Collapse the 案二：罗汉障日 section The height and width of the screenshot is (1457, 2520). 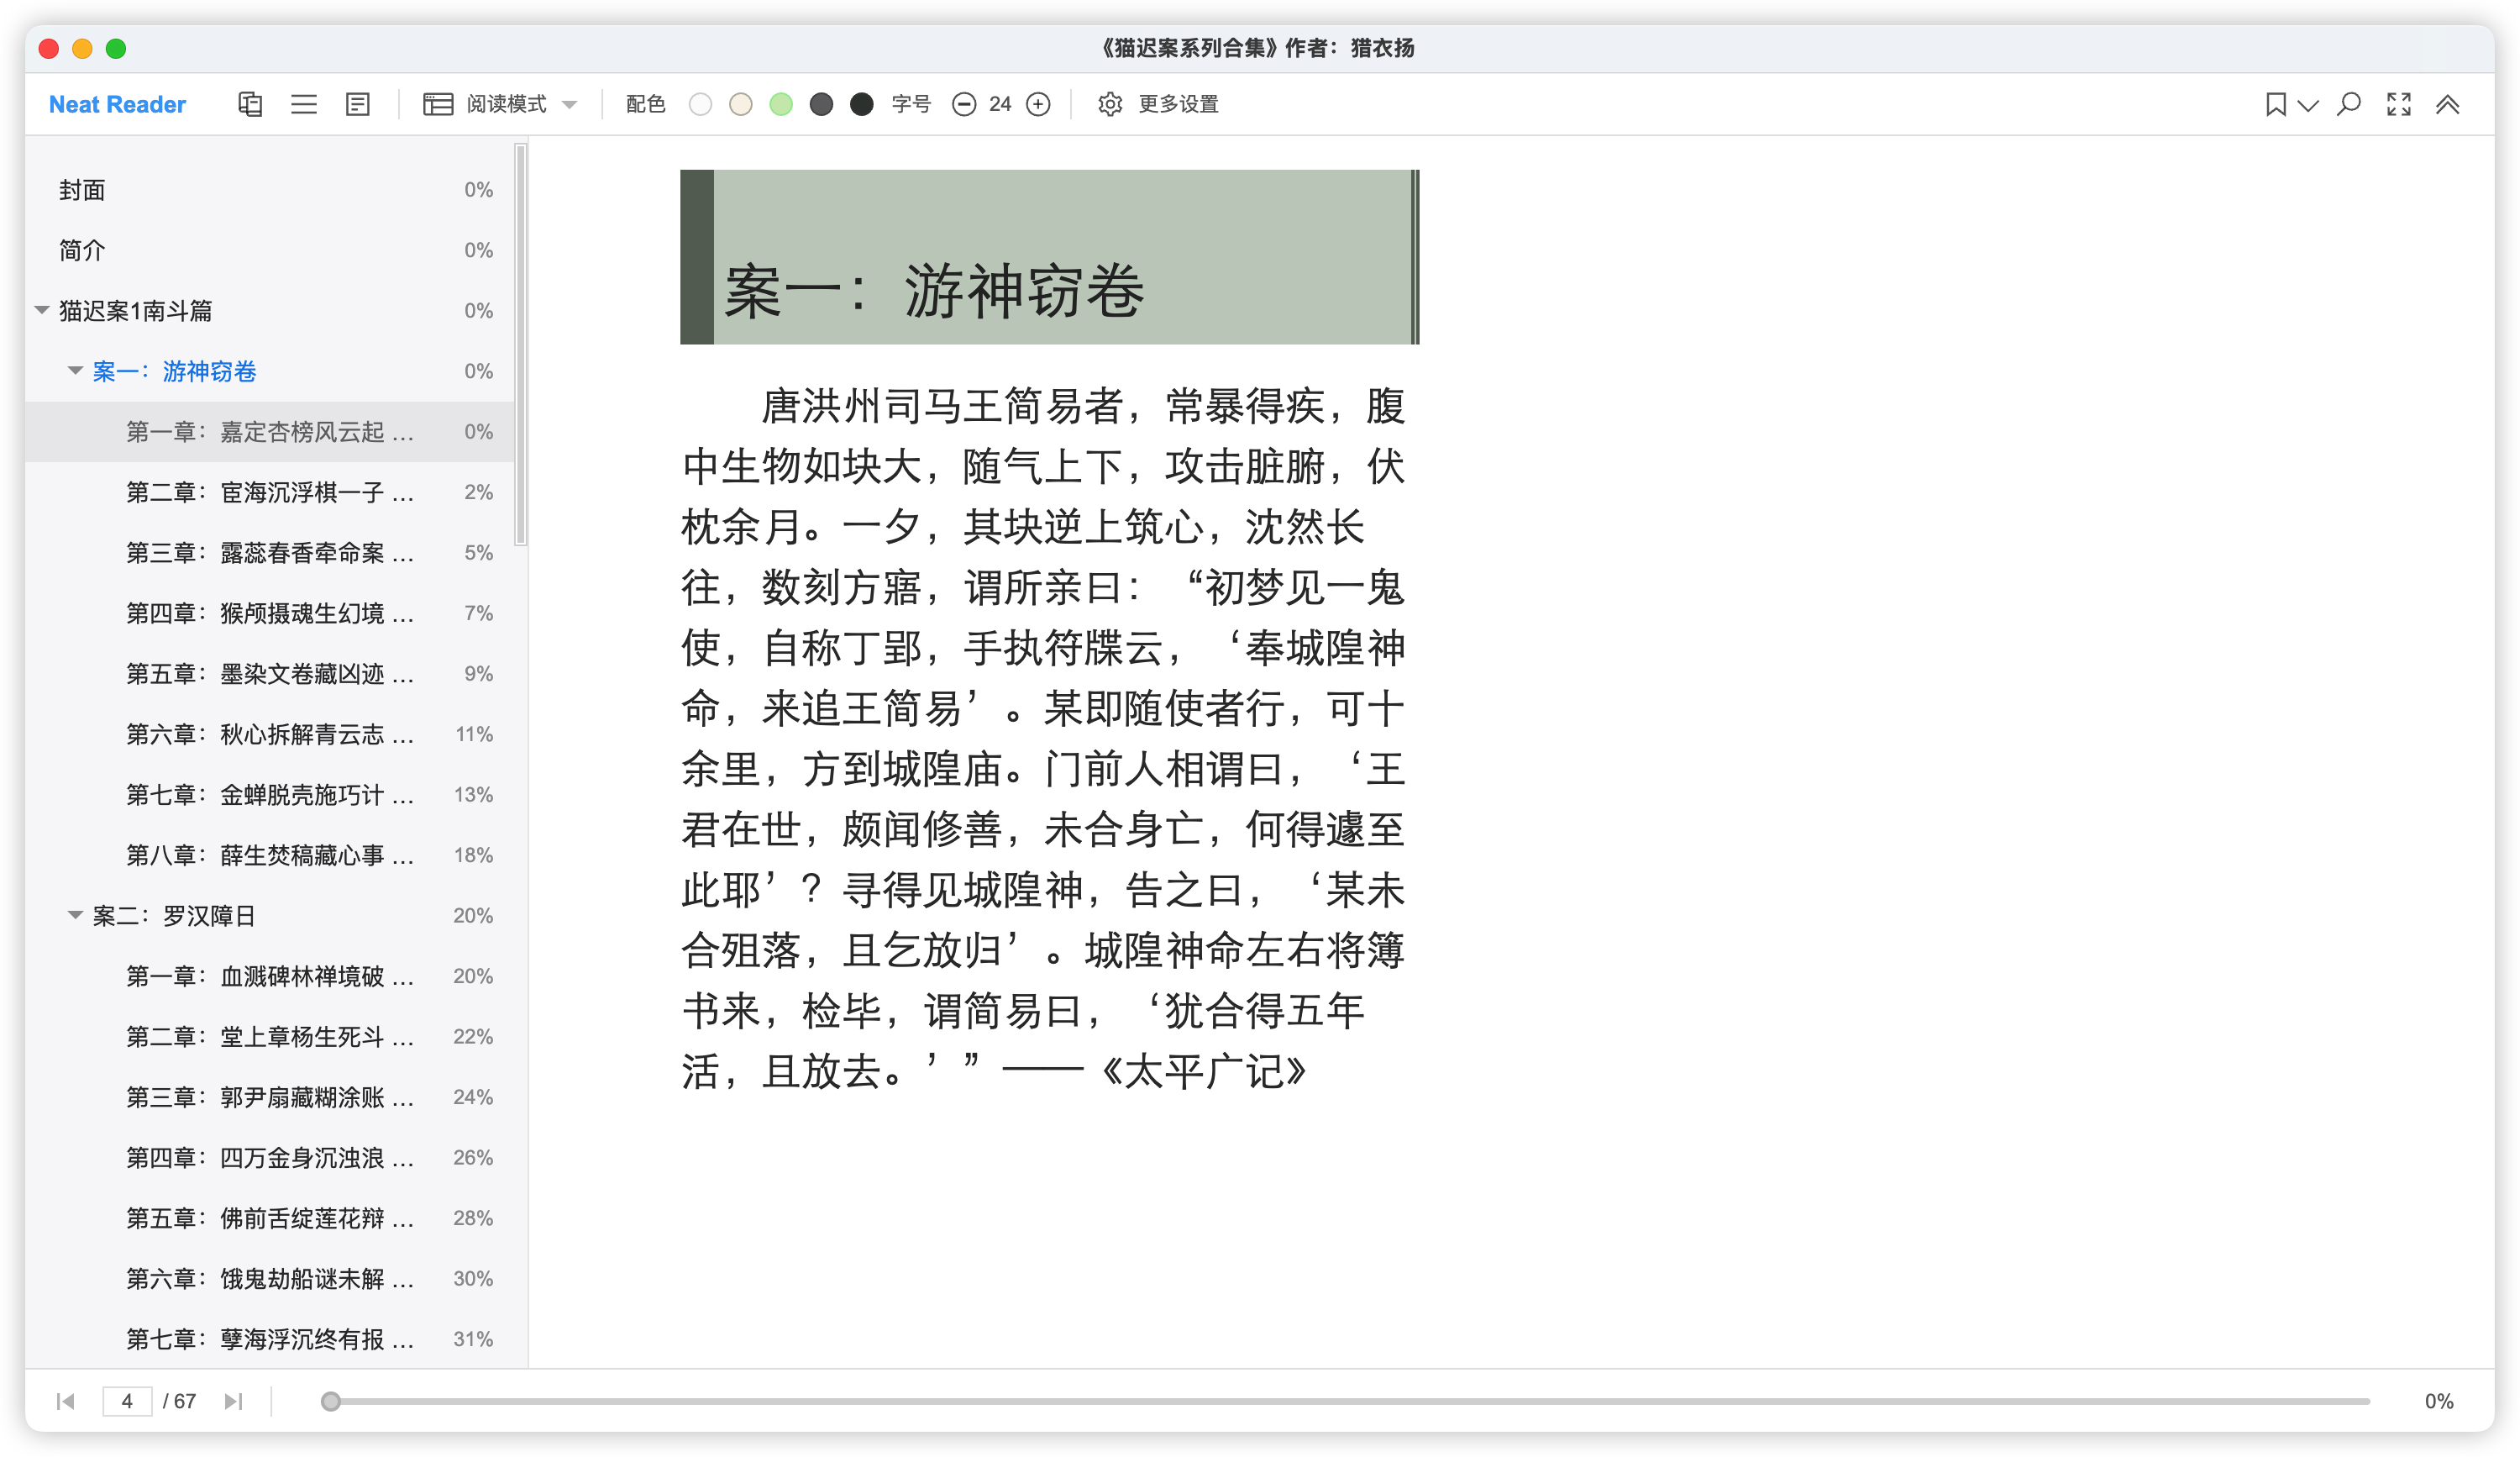(75, 915)
